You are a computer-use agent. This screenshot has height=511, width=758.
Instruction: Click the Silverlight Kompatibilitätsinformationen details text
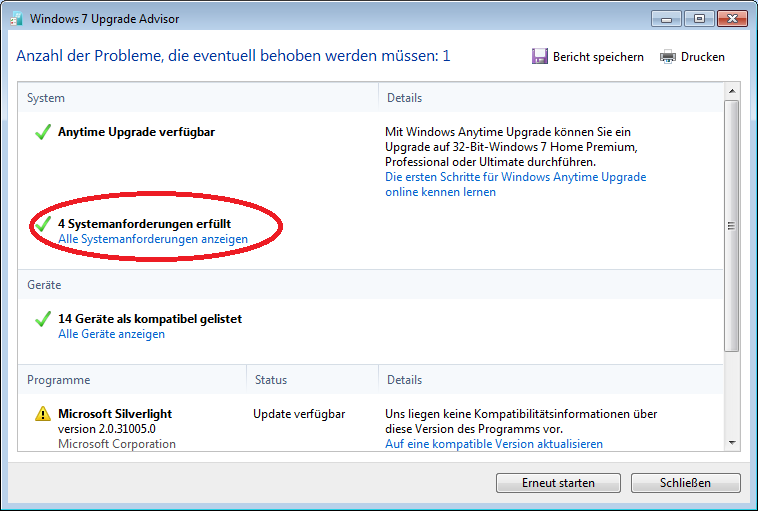[521, 421]
